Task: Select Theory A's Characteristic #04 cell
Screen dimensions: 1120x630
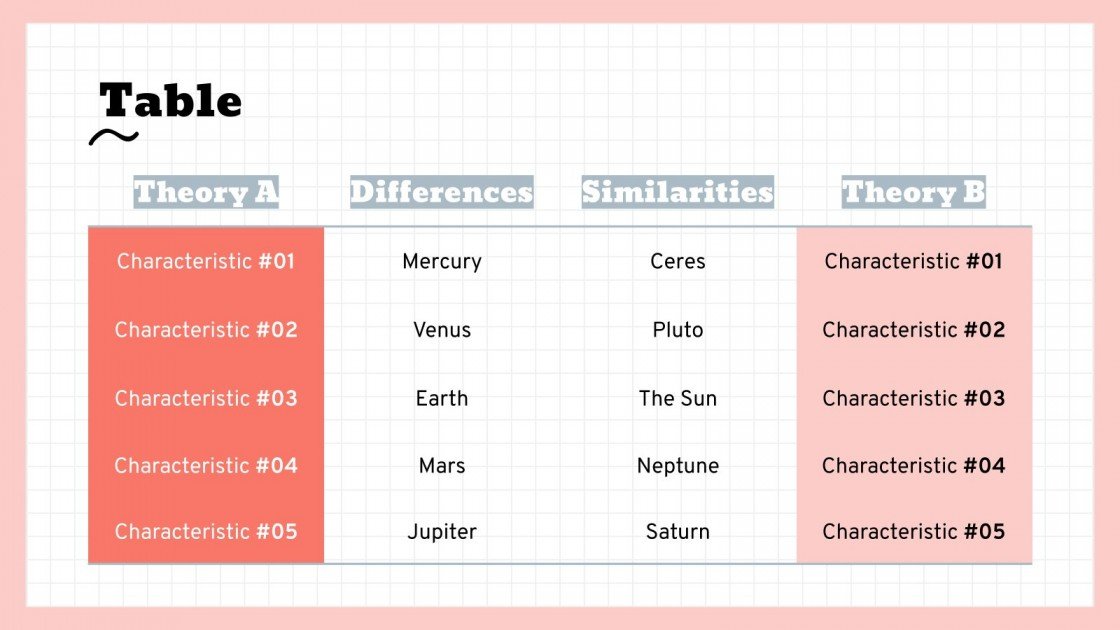Action: pyautogui.click(x=206, y=466)
